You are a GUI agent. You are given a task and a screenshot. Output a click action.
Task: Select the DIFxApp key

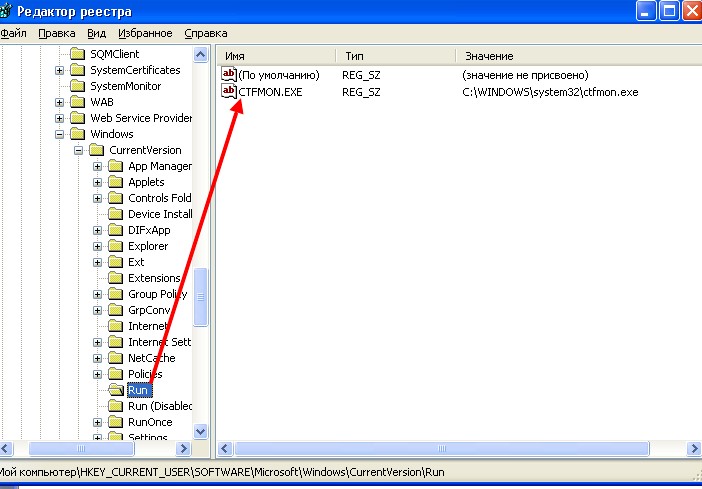pos(149,231)
